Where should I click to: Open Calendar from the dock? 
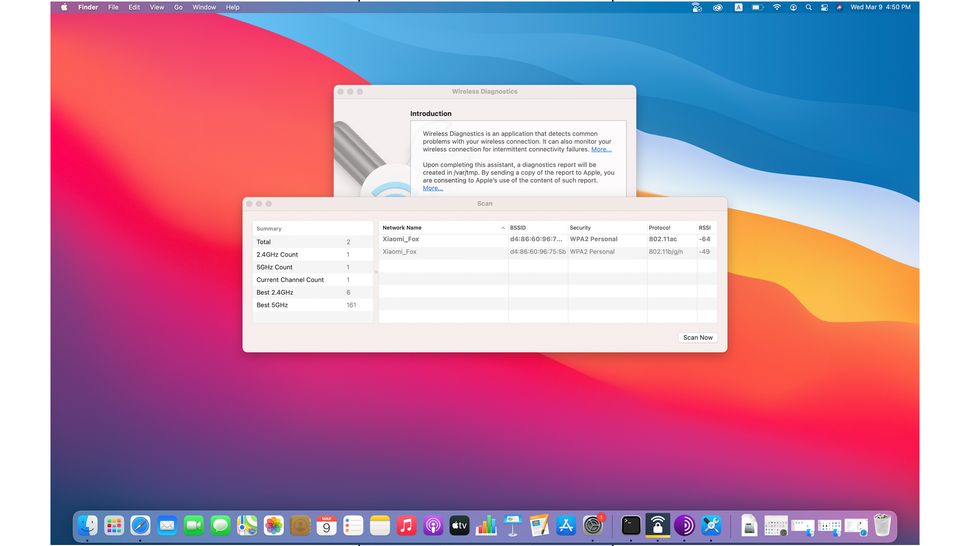tap(327, 526)
